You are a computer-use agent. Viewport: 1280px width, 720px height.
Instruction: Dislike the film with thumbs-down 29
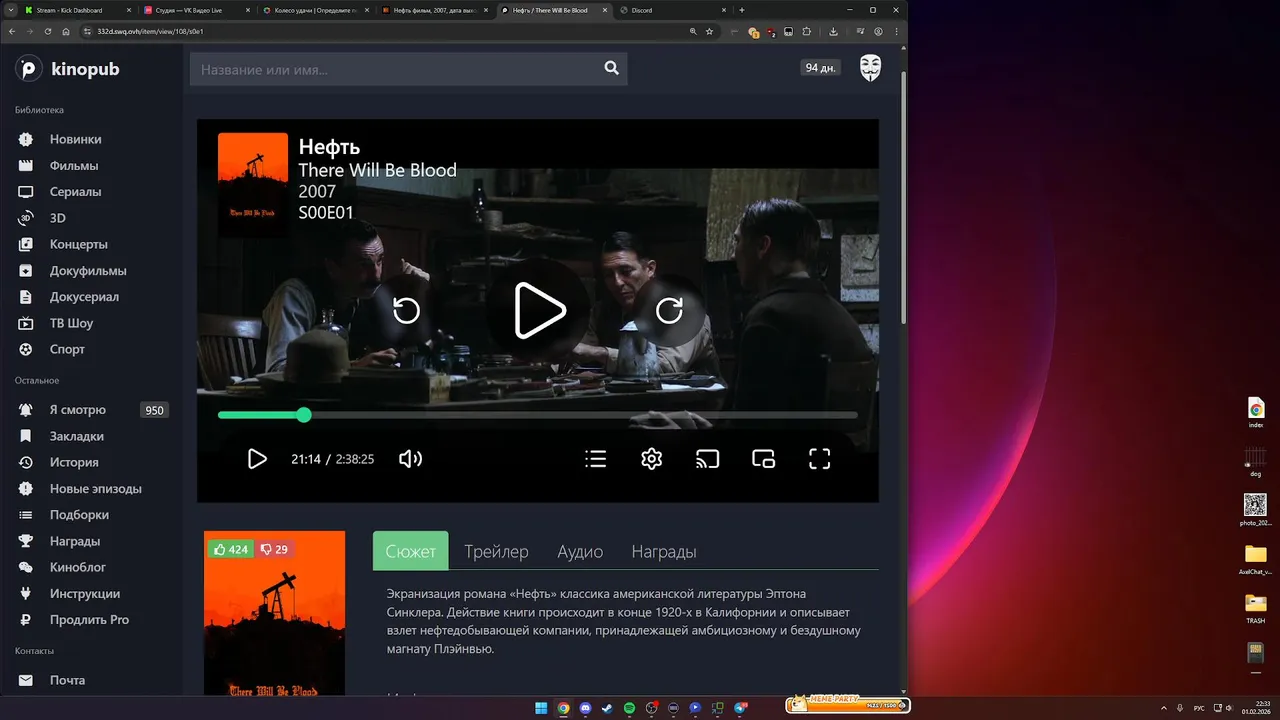pyautogui.click(x=274, y=549)
